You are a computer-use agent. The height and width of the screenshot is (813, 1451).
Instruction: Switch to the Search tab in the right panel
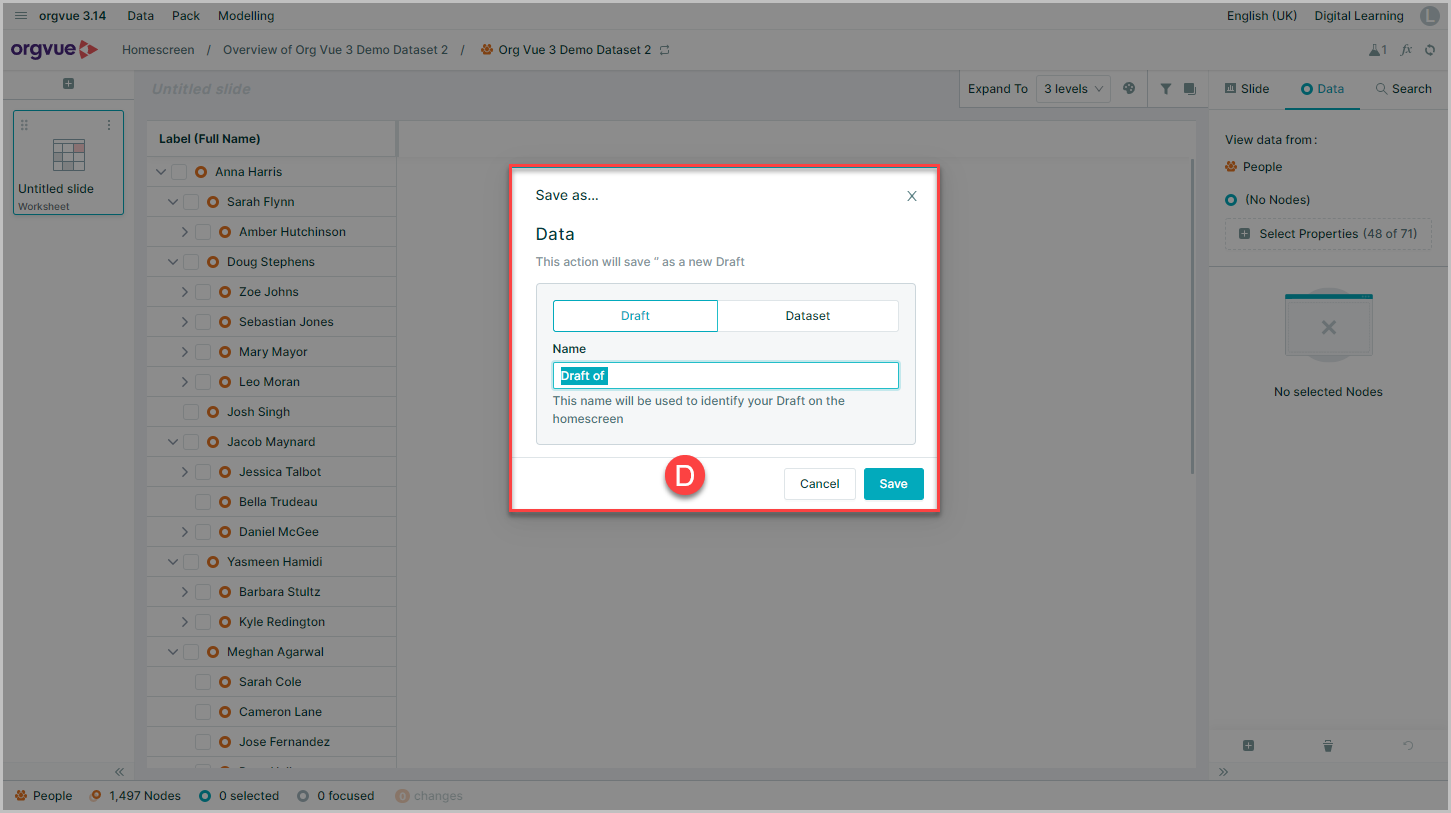(x=1403, y=89)
